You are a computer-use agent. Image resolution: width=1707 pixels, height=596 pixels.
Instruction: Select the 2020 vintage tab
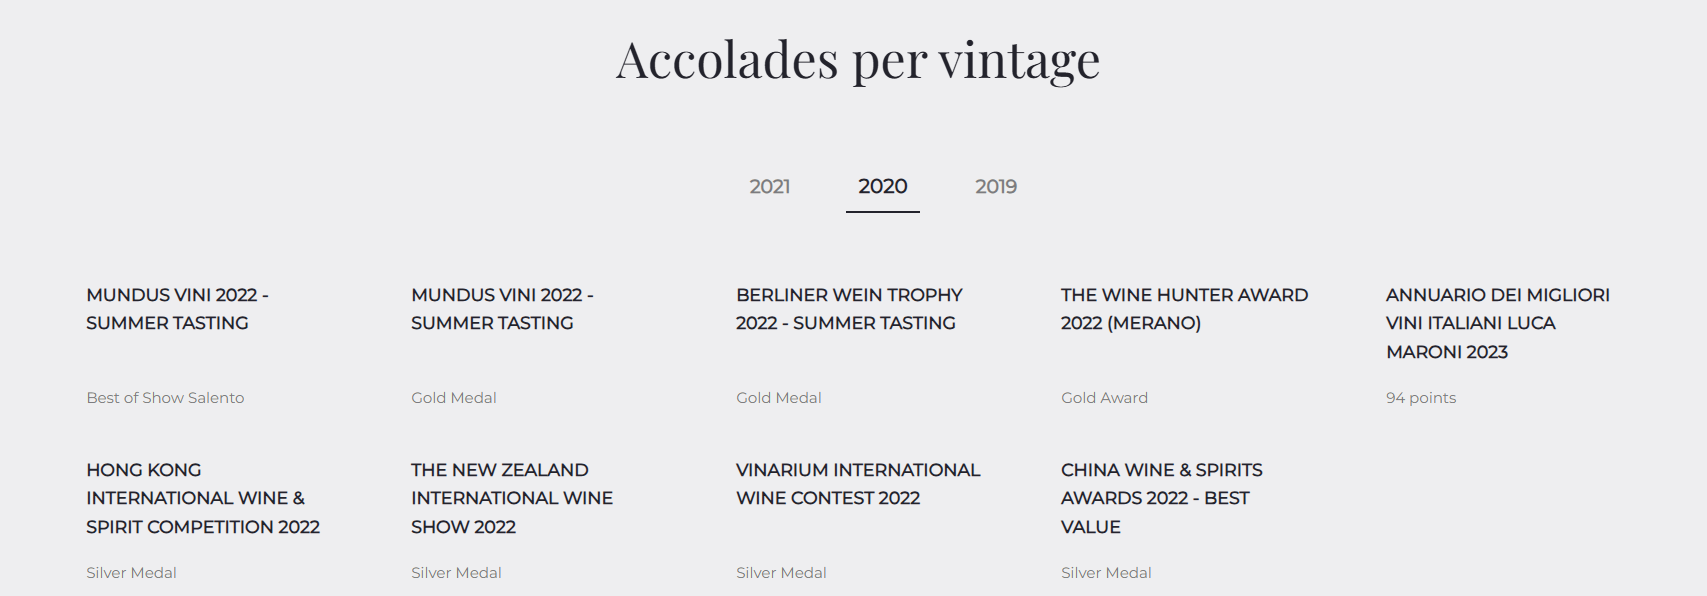[883, 186]
